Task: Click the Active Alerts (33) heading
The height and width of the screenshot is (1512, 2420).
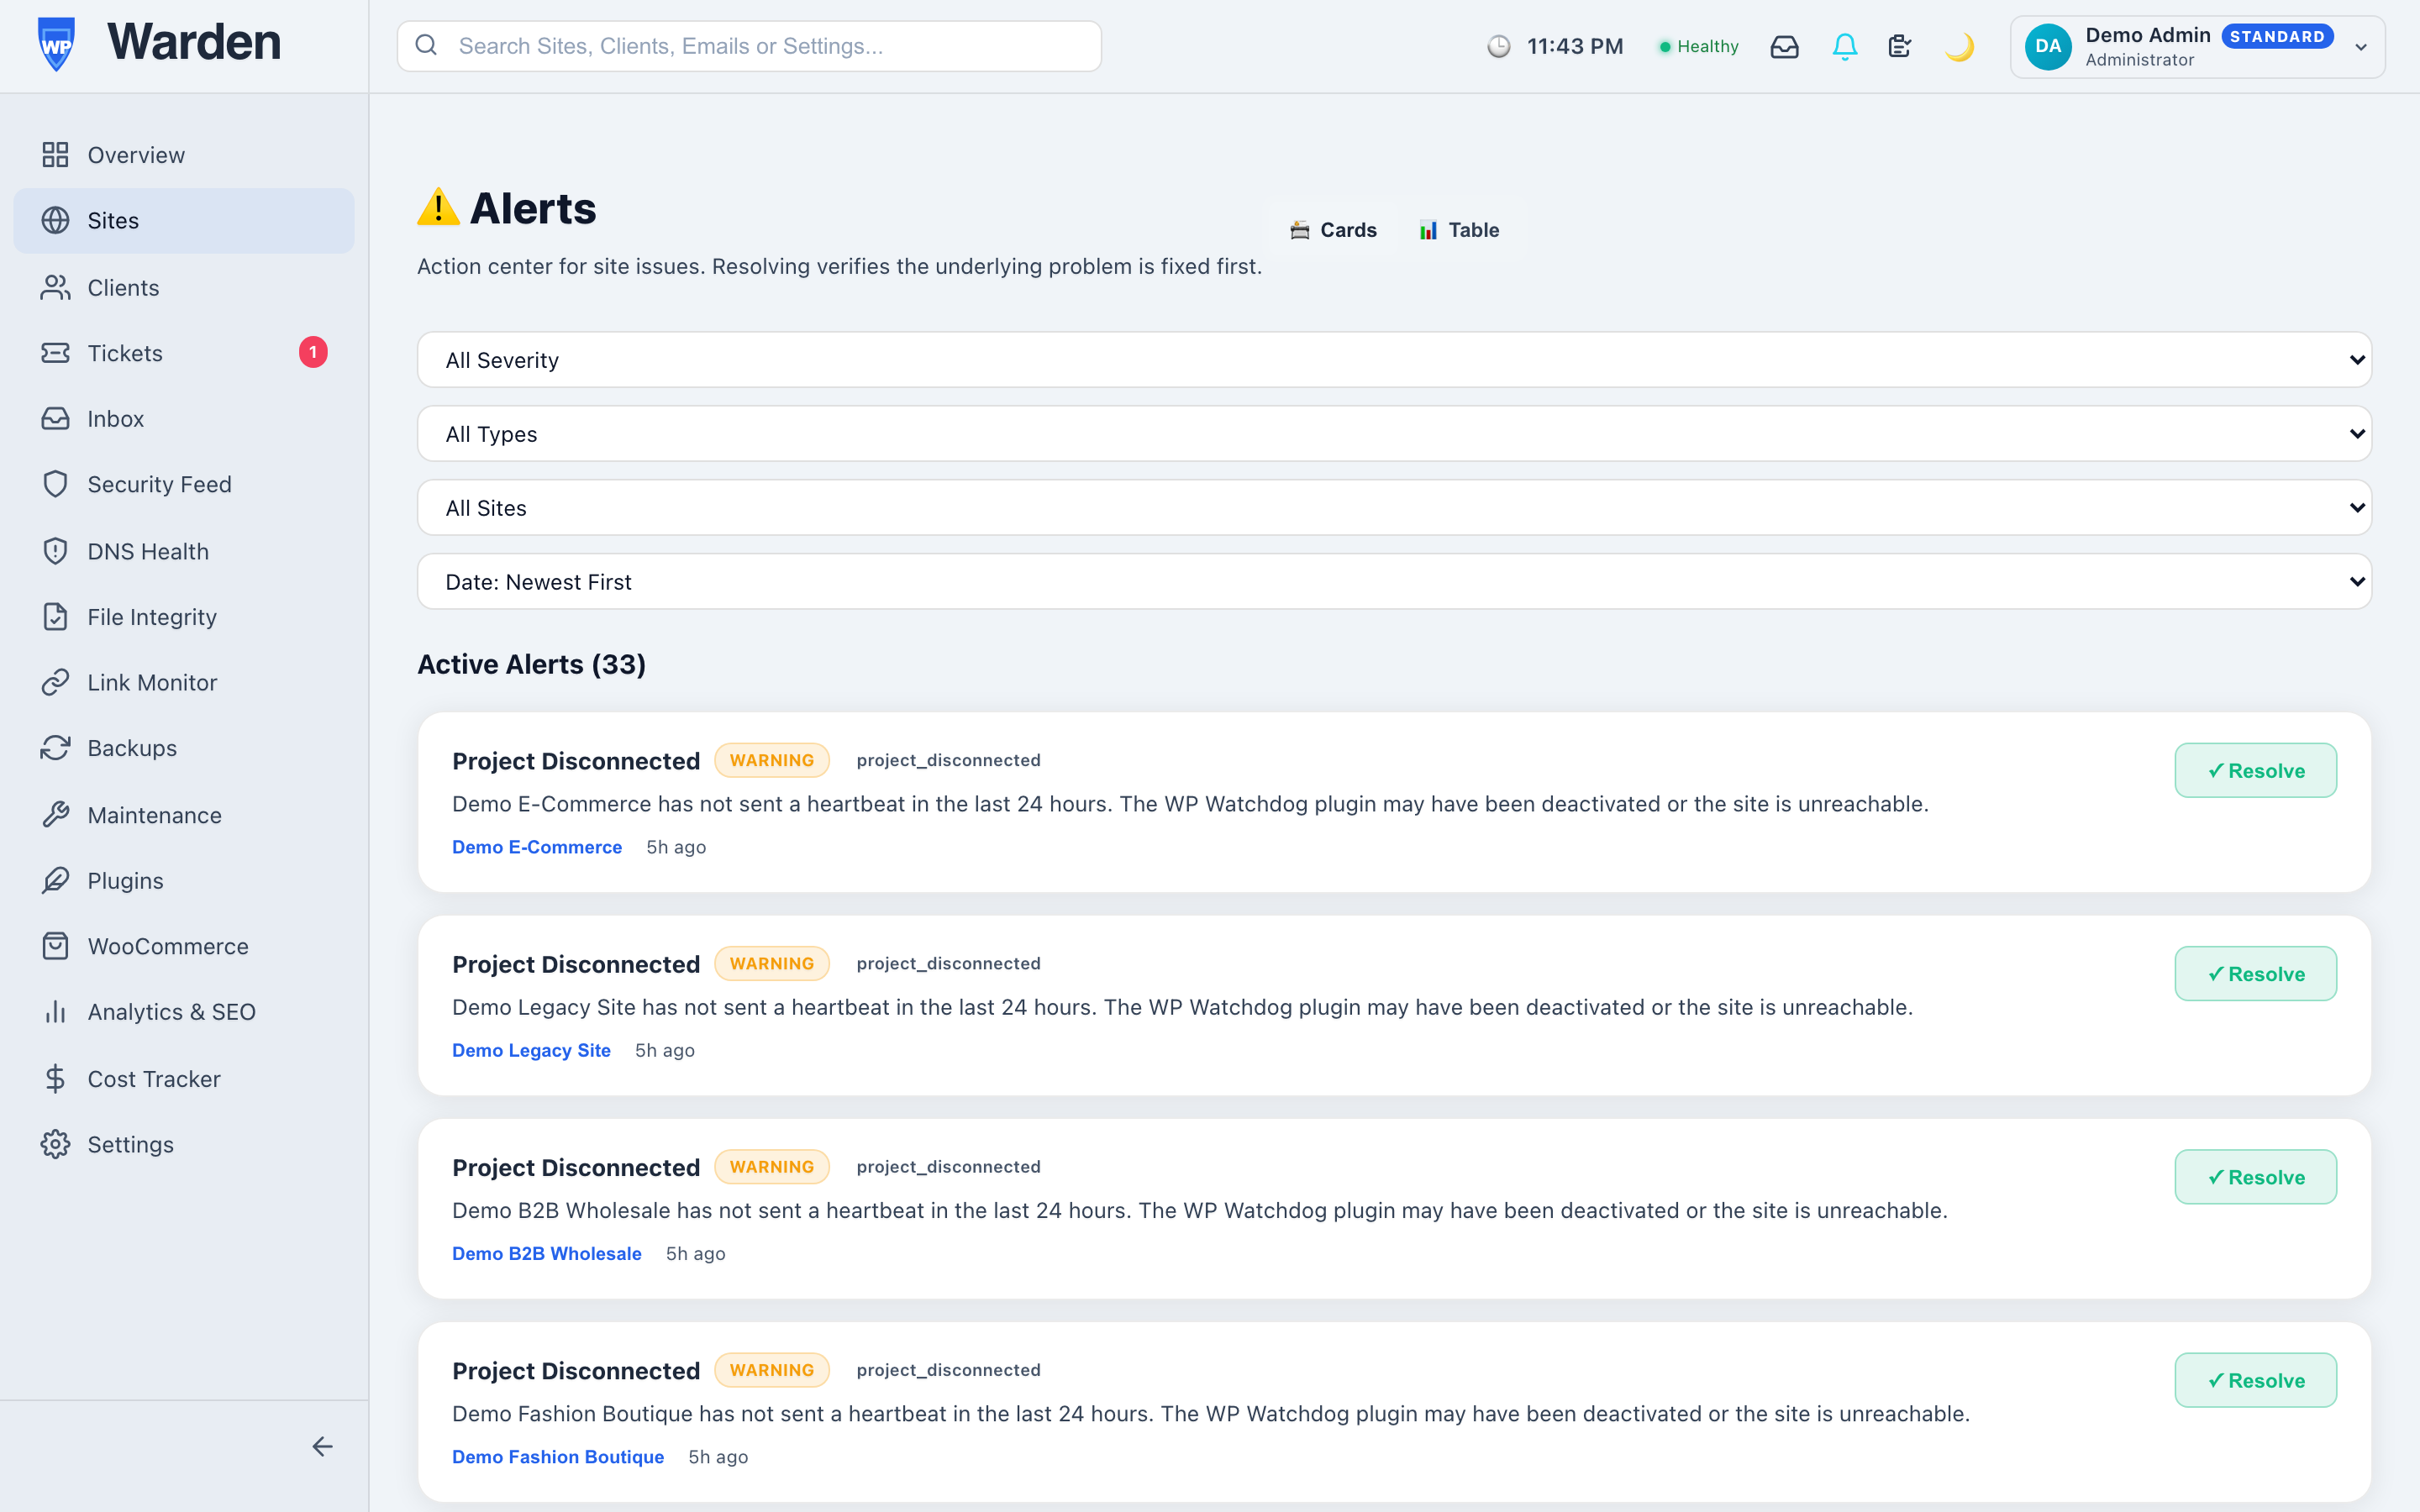Action: tap(531, 664)
